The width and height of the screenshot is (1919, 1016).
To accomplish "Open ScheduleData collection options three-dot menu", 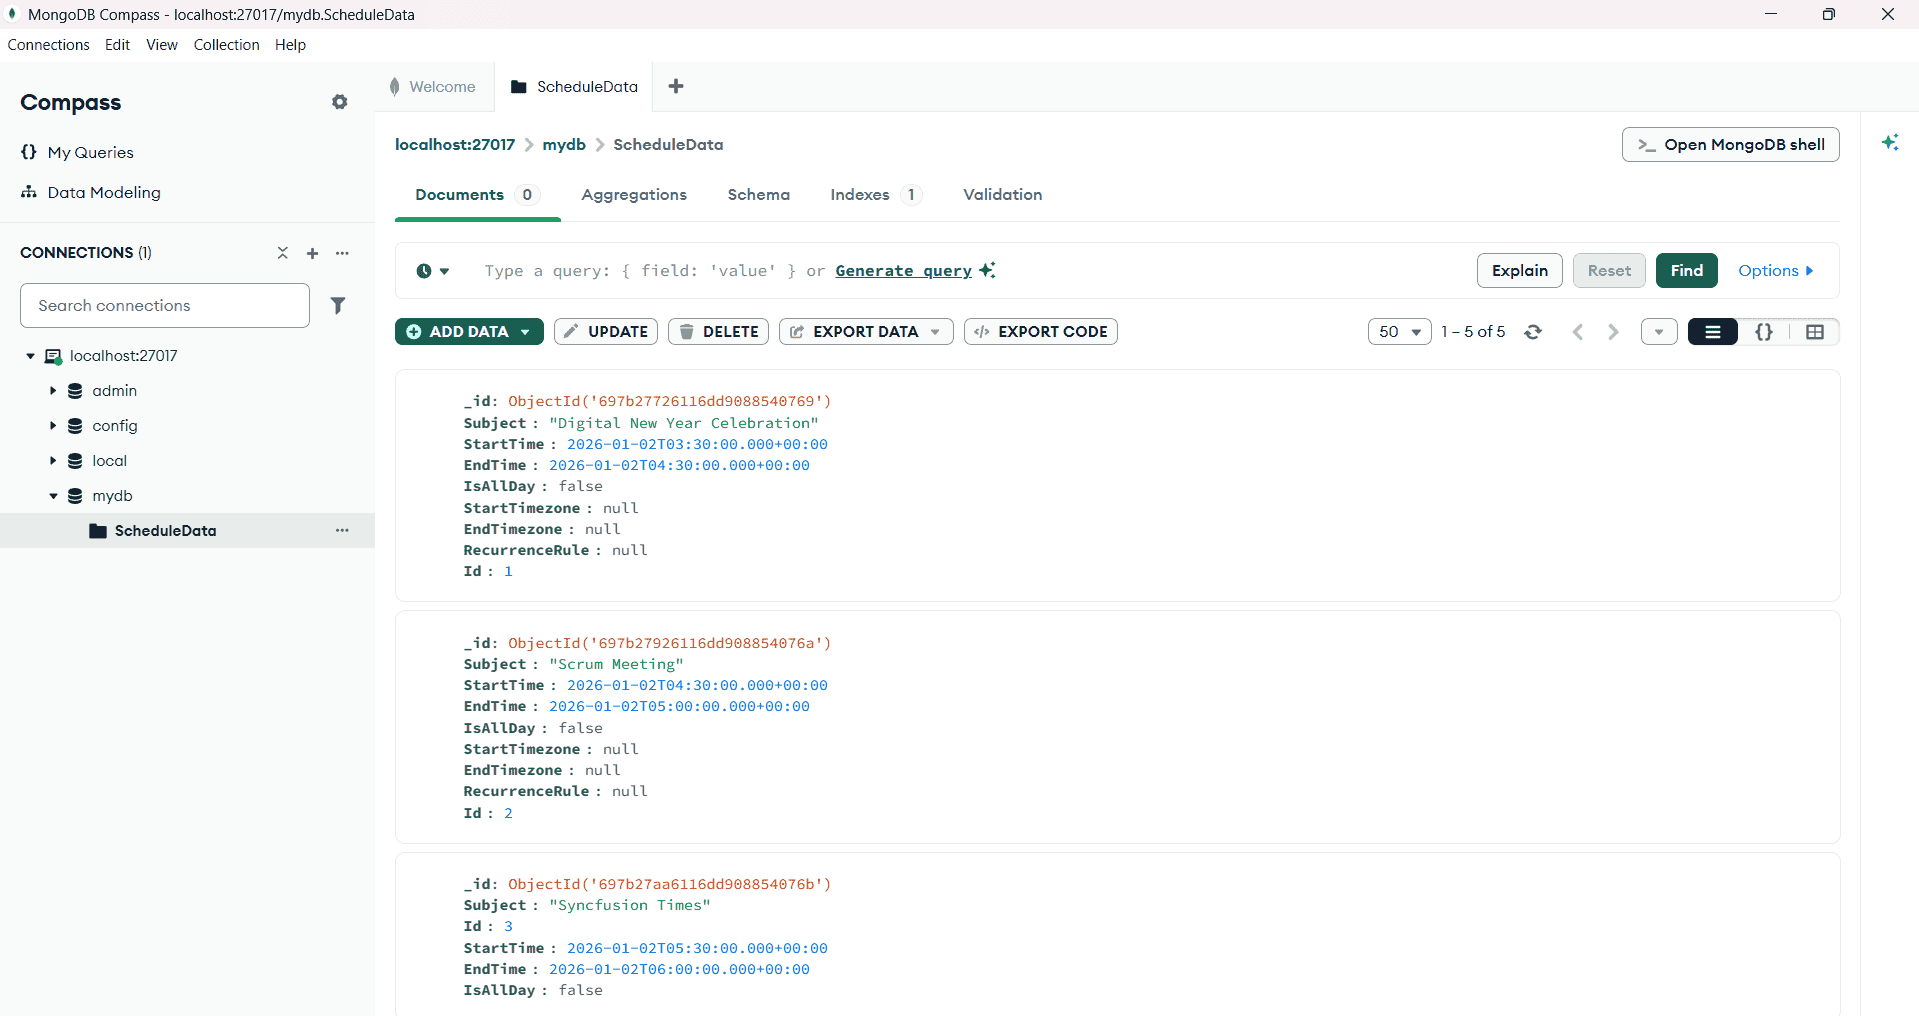I will coord(343,530).
